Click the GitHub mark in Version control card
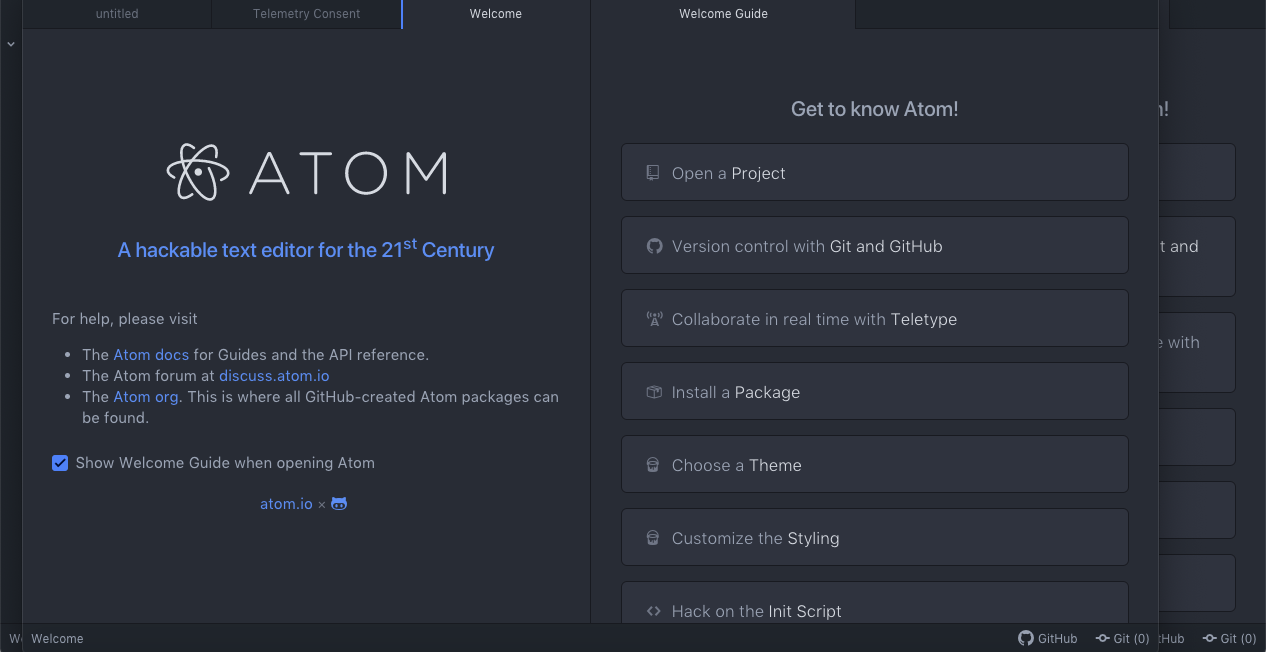Image resolution: width=1266 pixels, height=652 pixels. point(654,246)
